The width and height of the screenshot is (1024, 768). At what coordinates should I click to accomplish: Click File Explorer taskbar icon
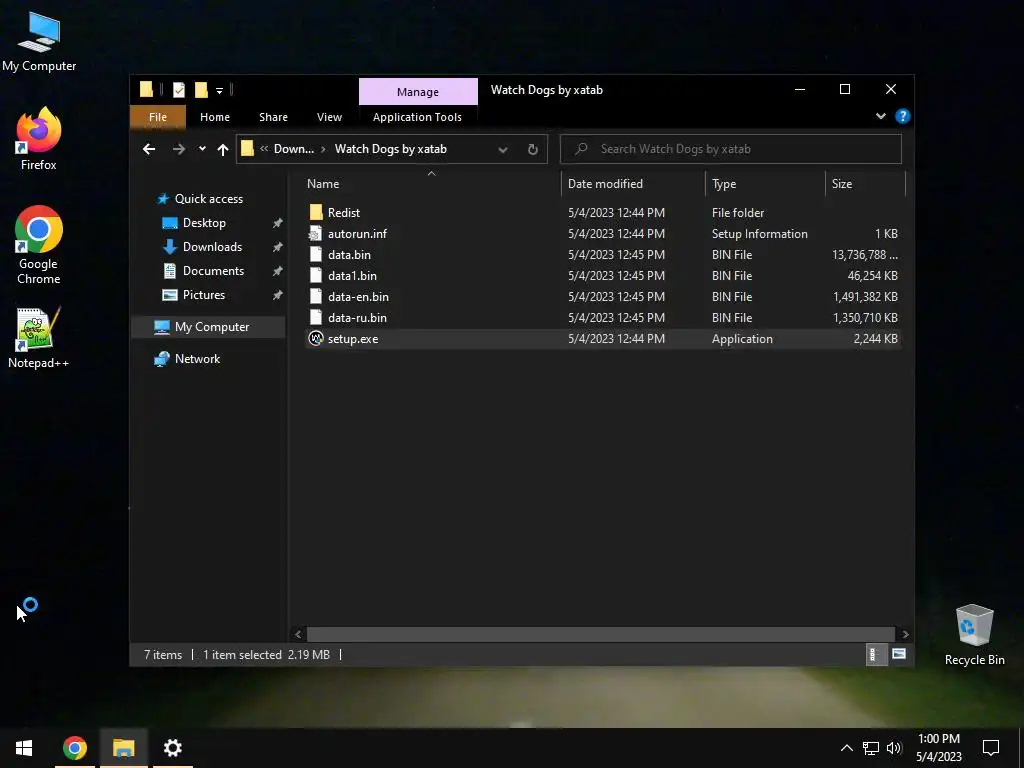point(123,748)
